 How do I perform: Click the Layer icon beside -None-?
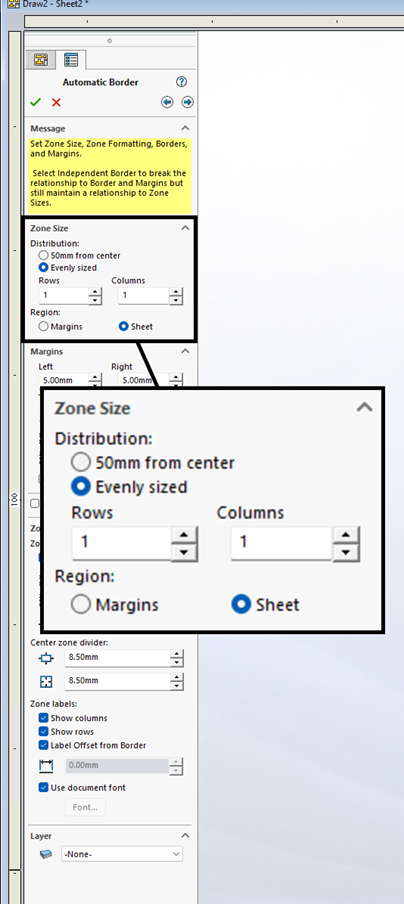[46, 854]
